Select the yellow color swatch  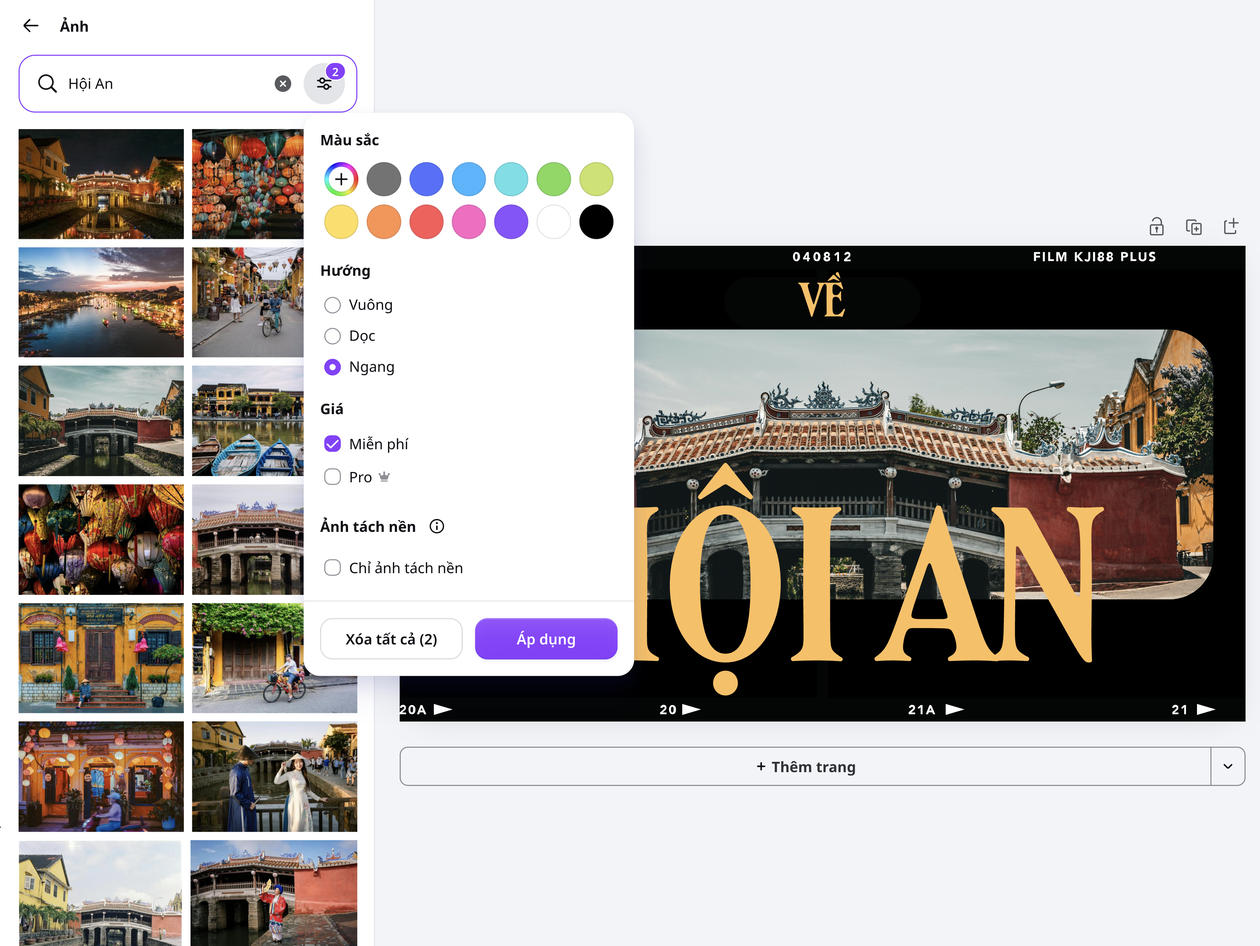(x=341, y=222)
